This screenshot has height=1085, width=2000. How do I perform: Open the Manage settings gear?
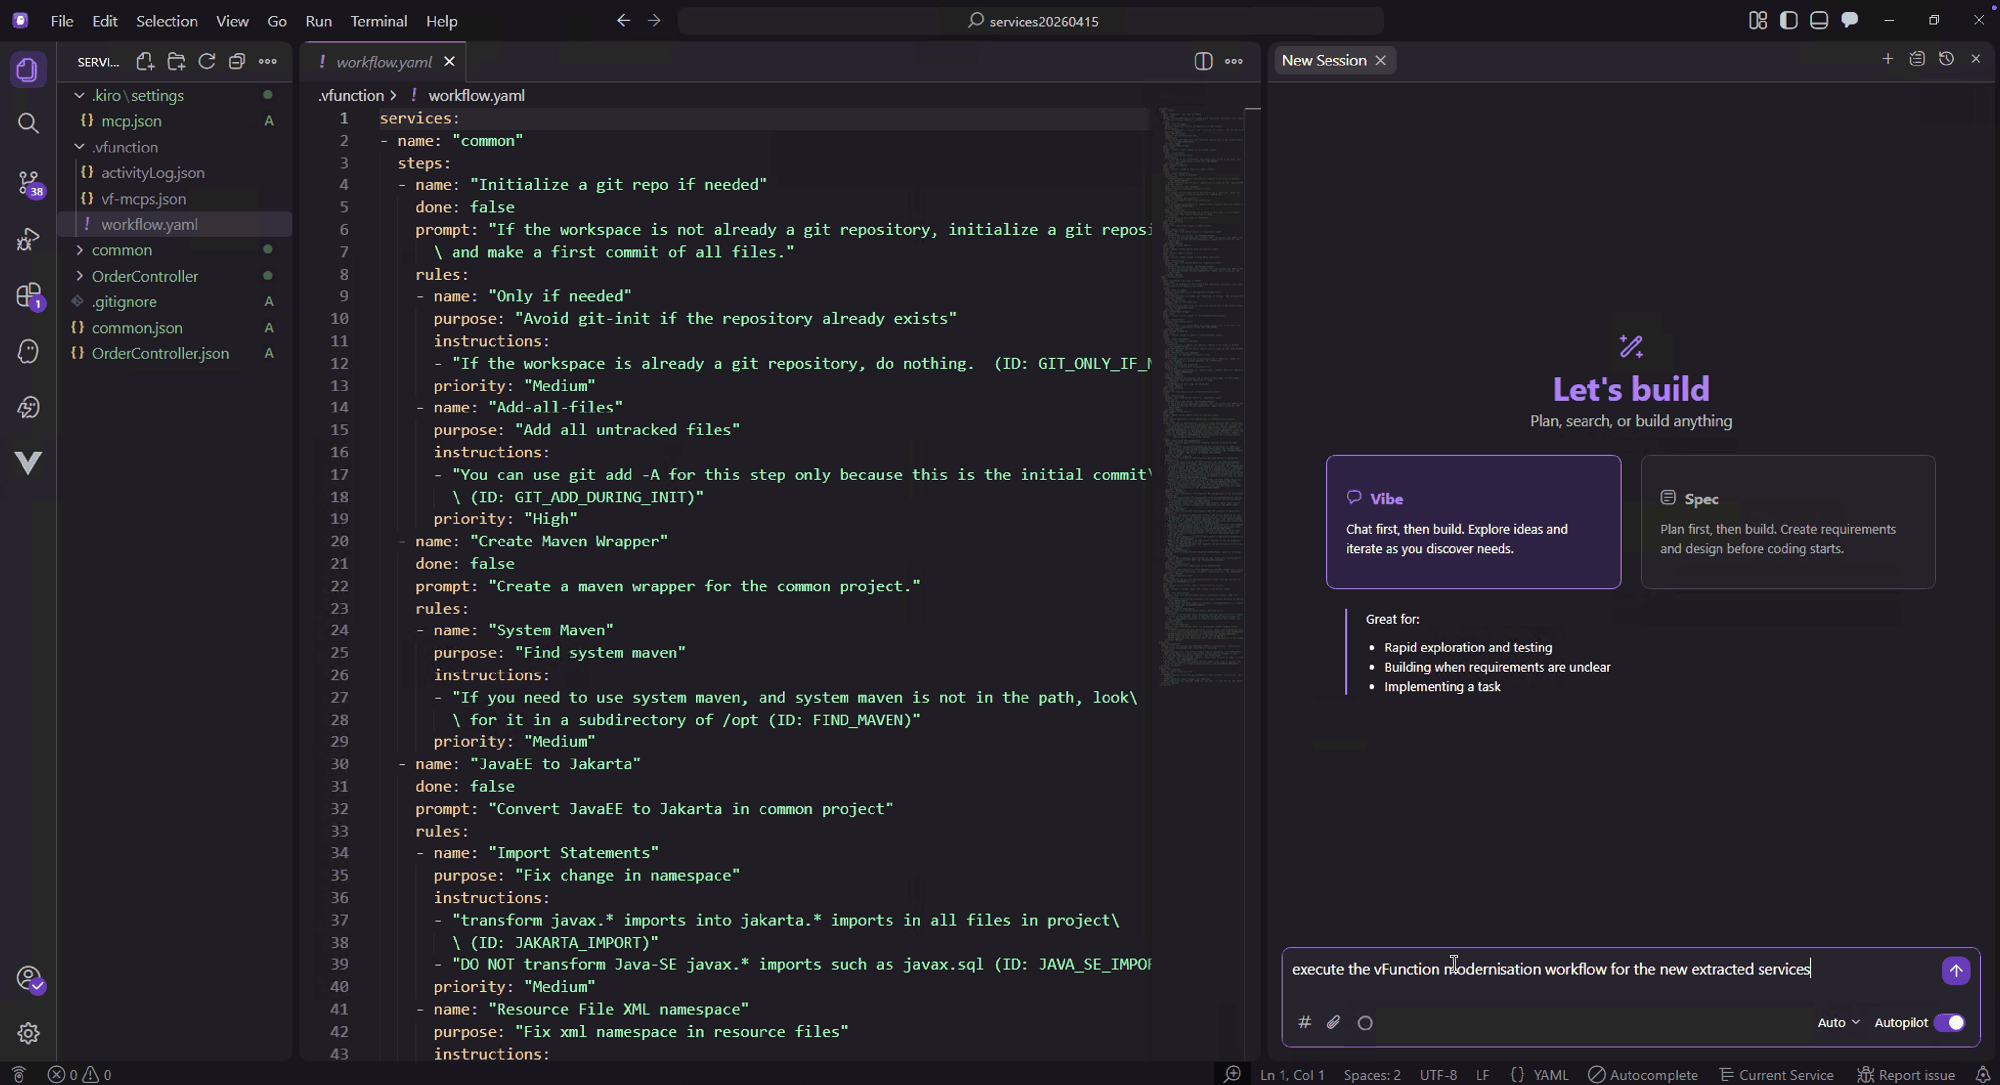tap(28, 1033)
